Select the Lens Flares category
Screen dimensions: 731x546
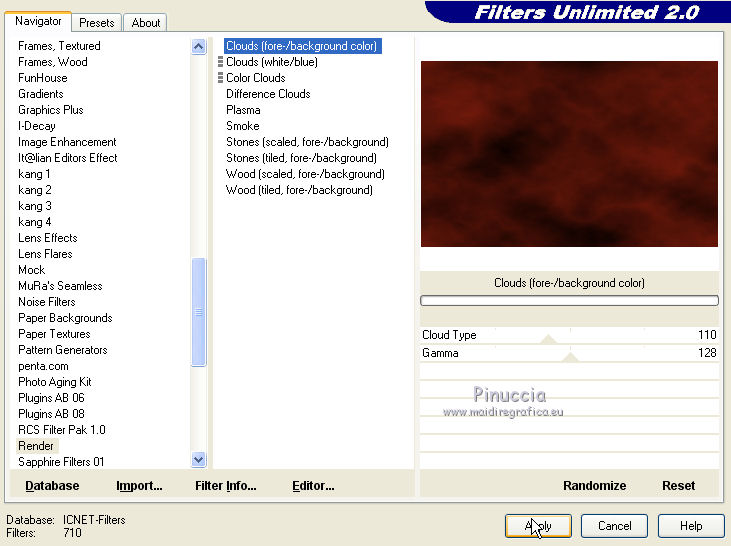tap(45, 254)
